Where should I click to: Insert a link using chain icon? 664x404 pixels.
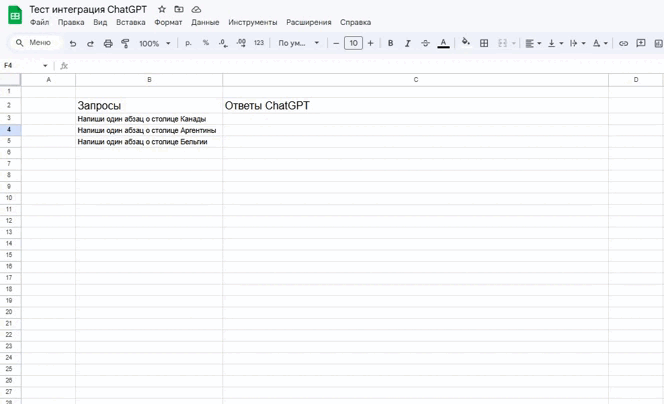click(x=623, y=43)
